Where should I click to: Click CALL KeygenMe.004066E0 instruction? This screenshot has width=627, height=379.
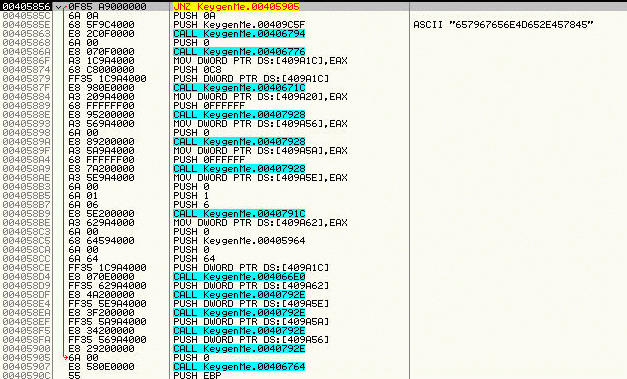(x=239, y=277)
